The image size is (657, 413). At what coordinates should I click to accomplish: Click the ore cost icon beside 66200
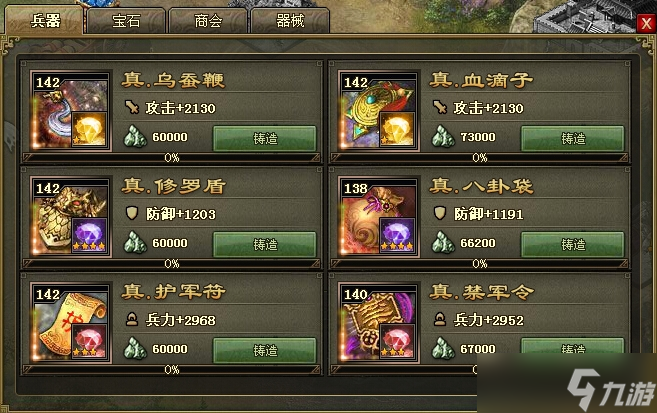click(x=443, y=243)
